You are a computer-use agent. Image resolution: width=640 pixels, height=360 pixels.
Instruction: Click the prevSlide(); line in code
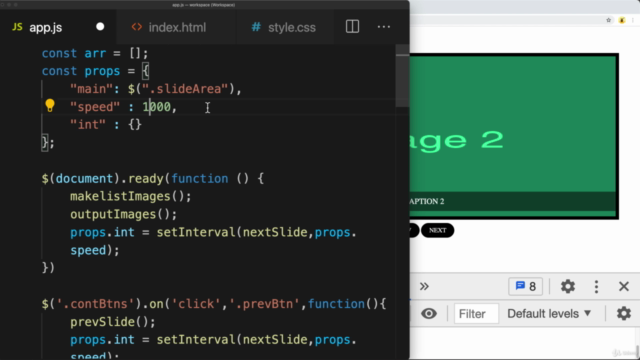(x=113, y=322)
